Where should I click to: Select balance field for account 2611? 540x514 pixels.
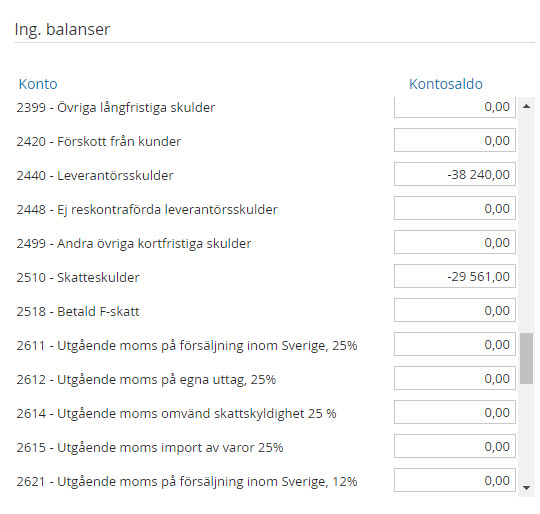click(x=455, y=344)
